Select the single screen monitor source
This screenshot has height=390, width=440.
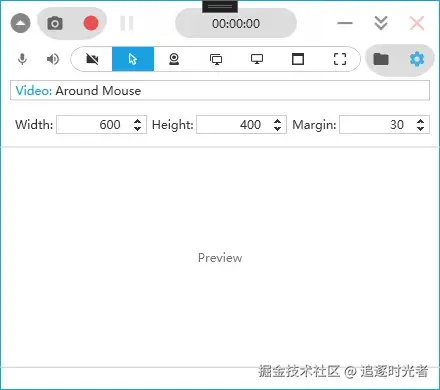pos(257,59)
